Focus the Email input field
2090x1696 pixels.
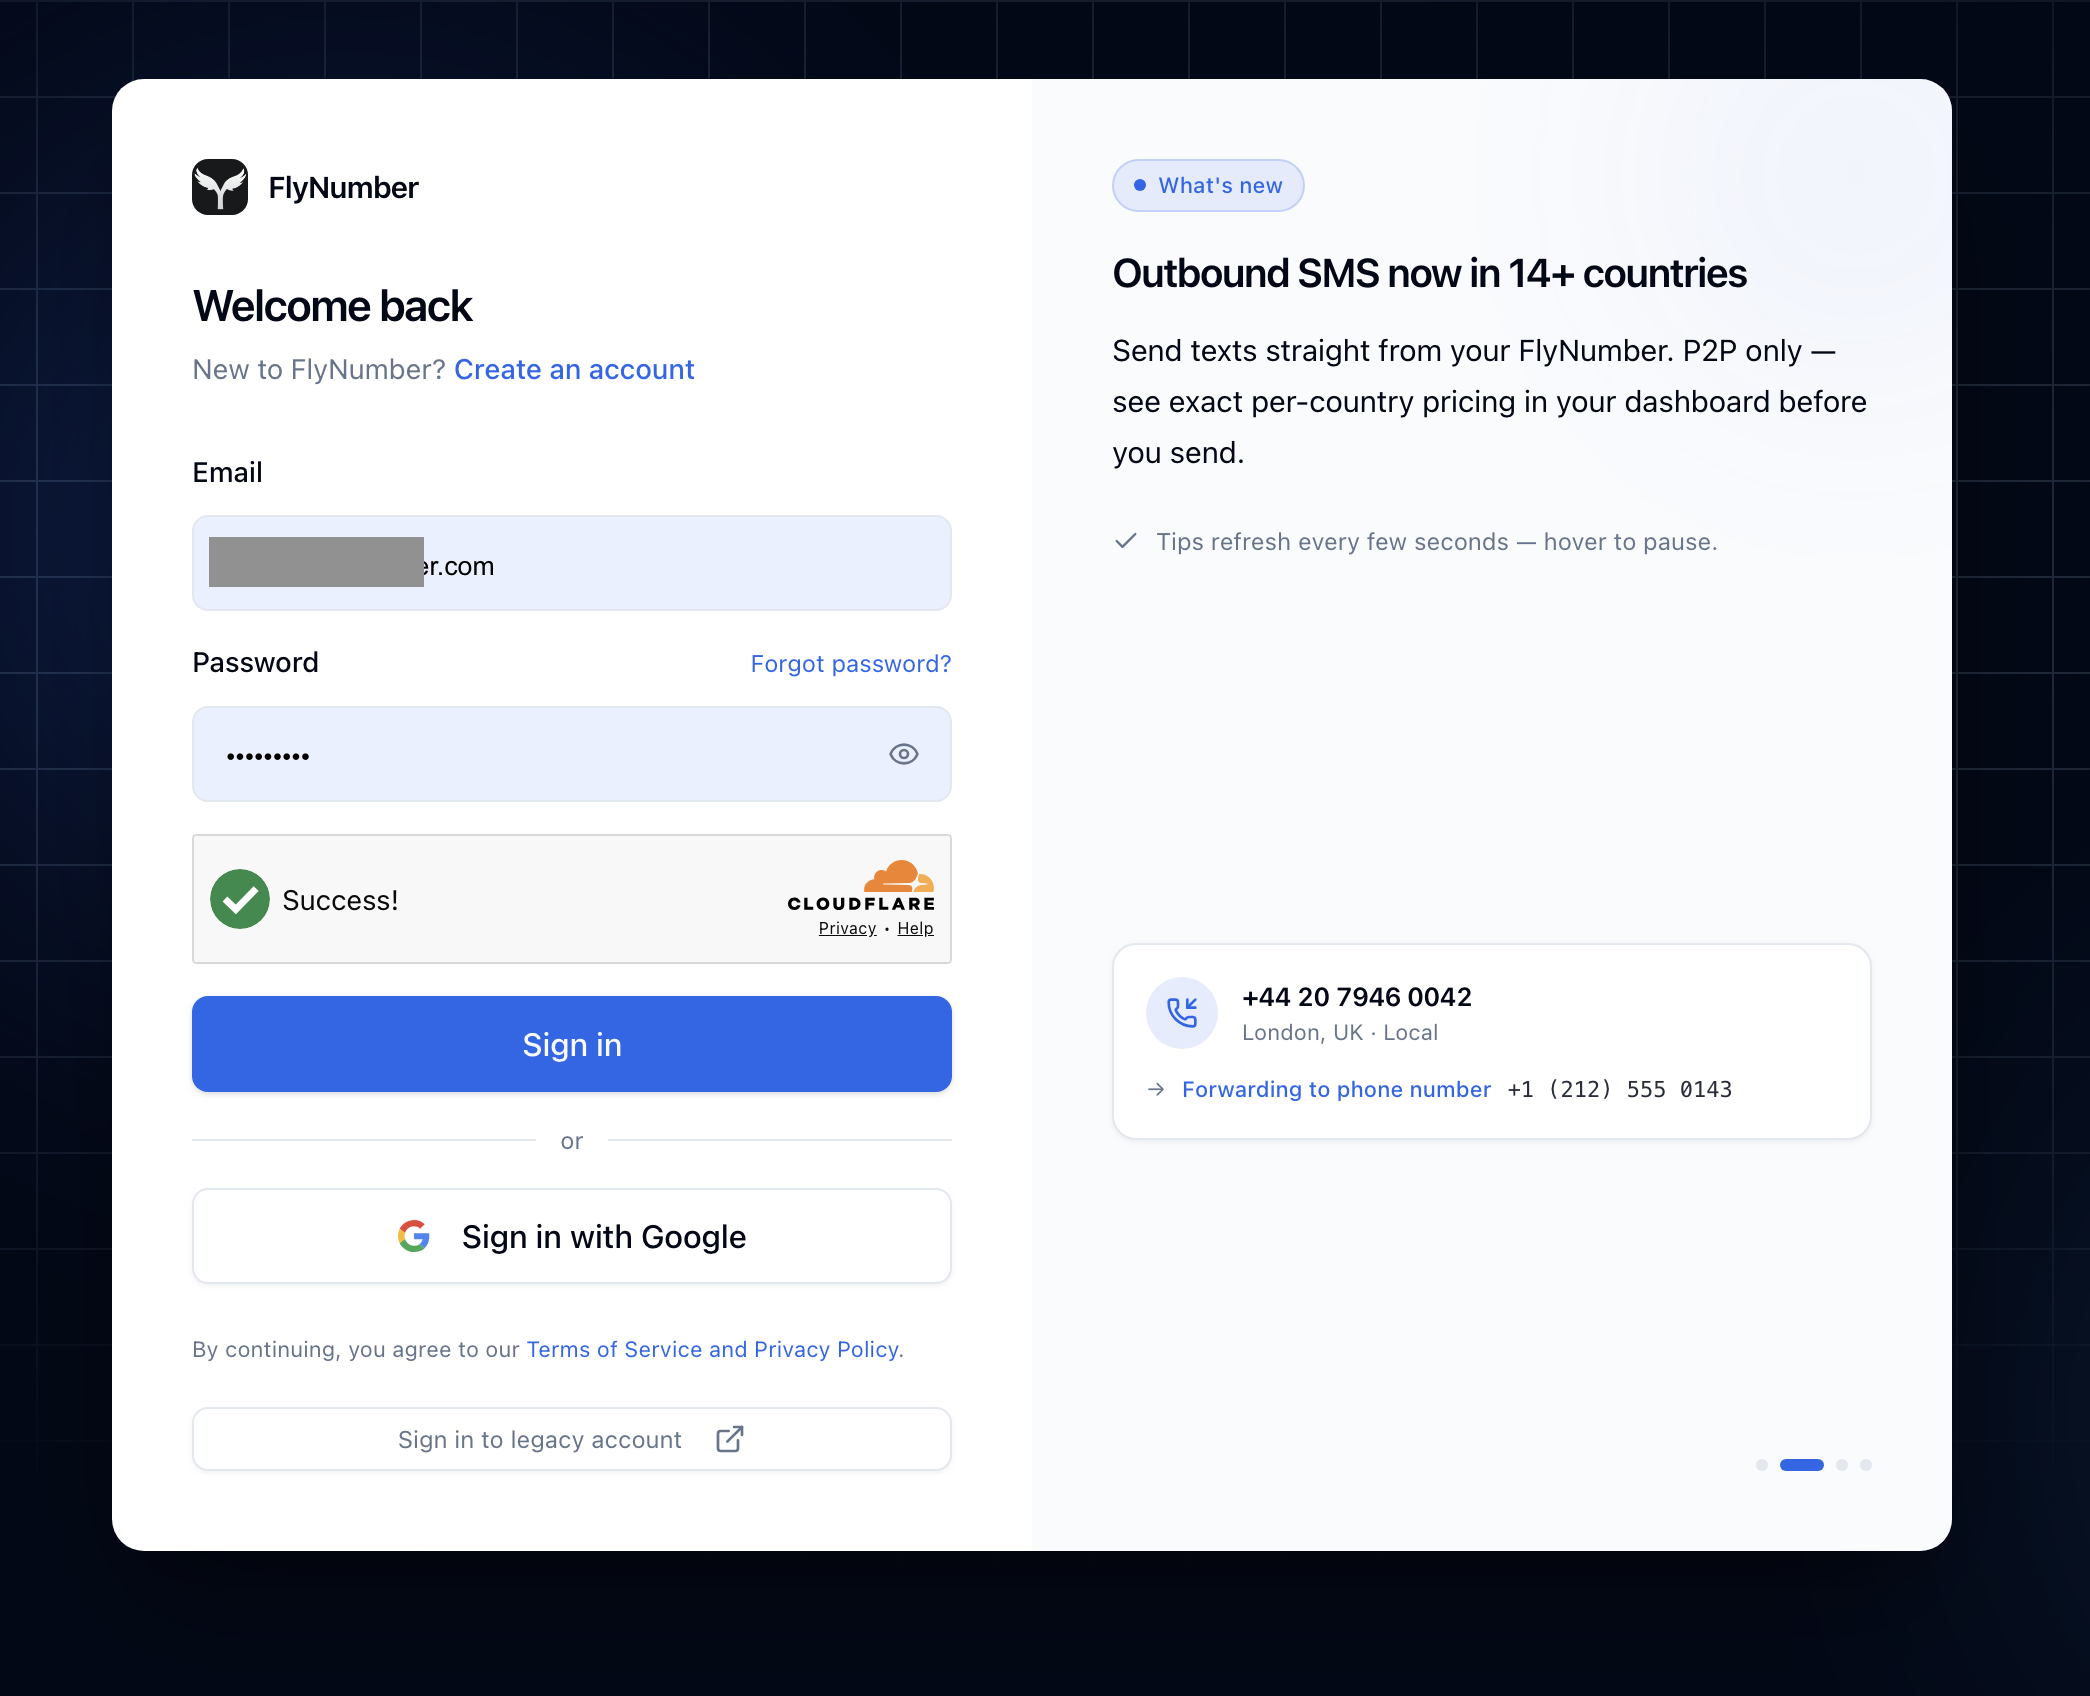click(x=572, y=563)
